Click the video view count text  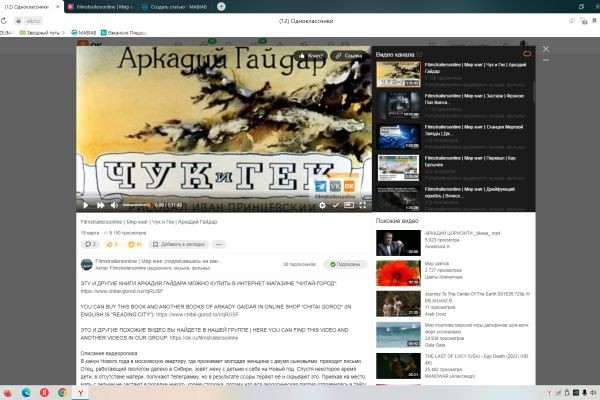(x=125, y=233)
